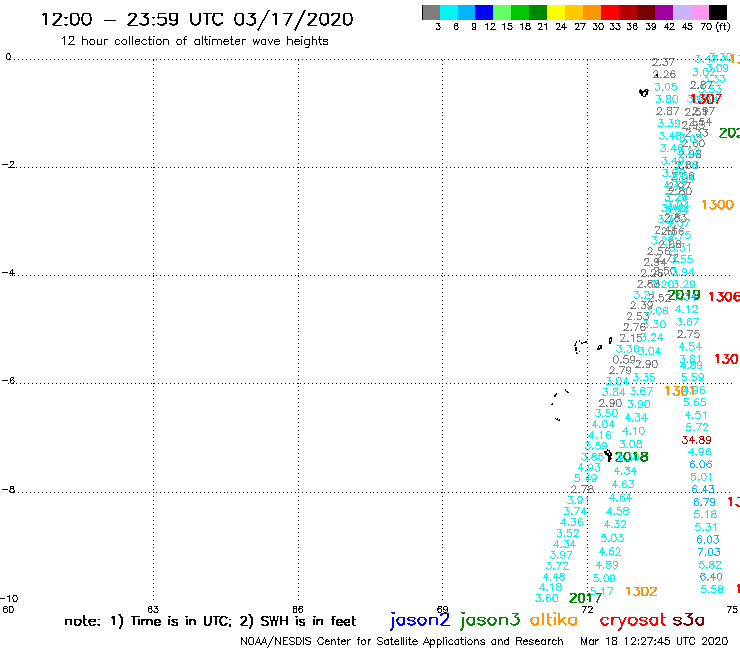Click the pink 70 ft legend swatch
The height and width of the screenshot is (650, 740).
(x=699, y=12)
